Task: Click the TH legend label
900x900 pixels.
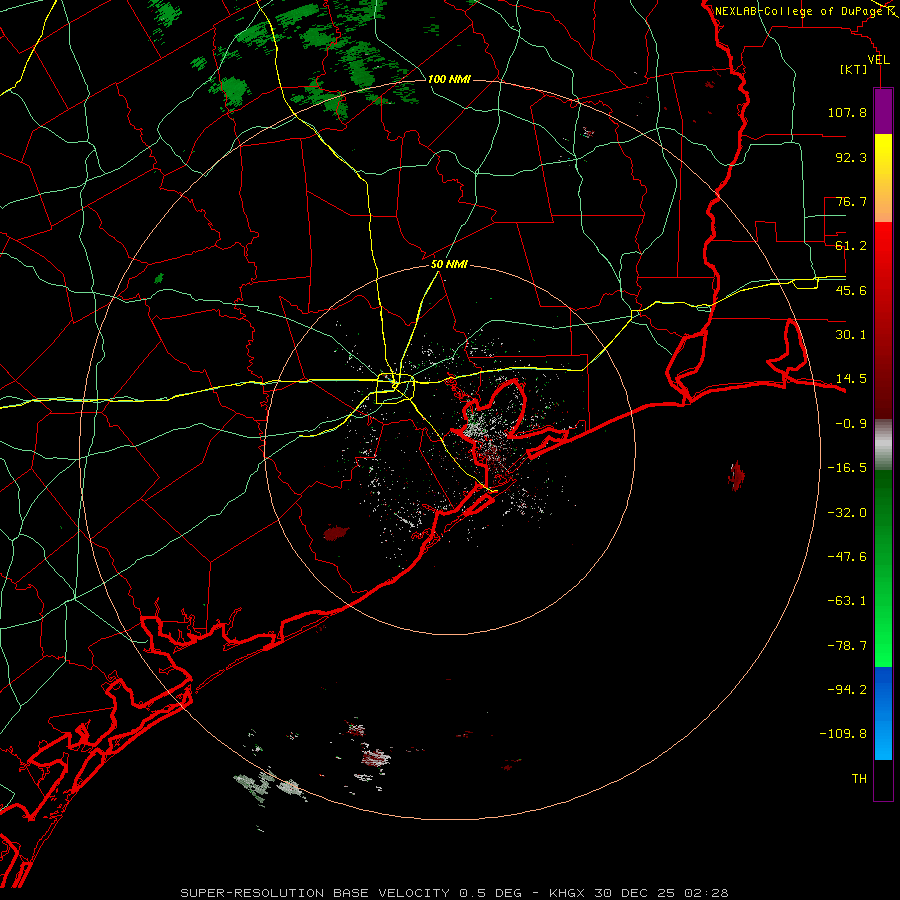Action: click(859, 779)
